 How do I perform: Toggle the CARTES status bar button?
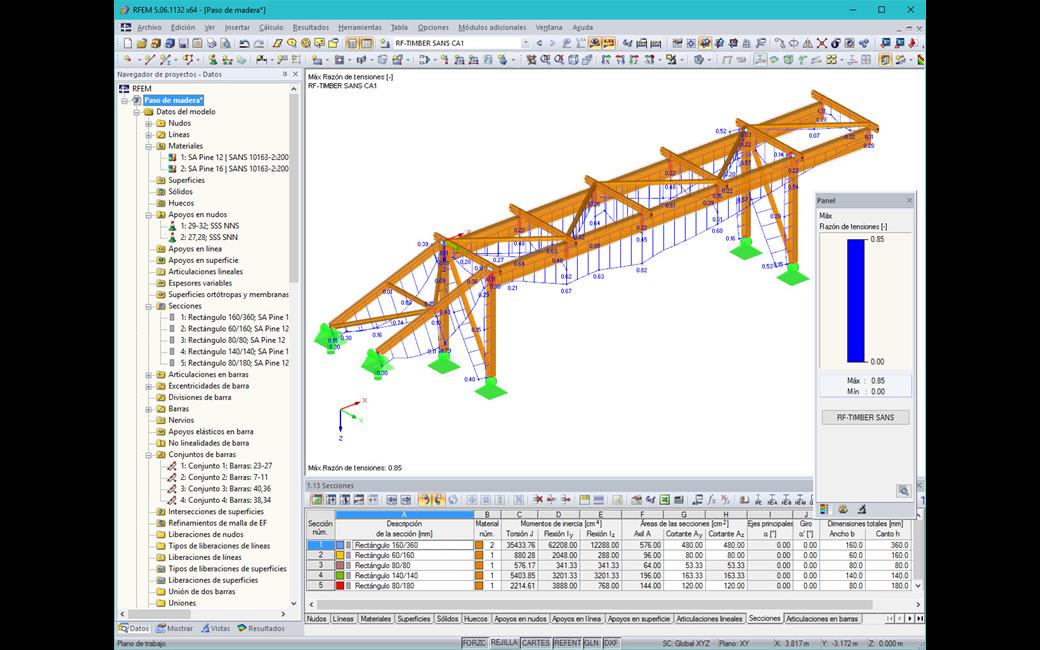[535, 643]
